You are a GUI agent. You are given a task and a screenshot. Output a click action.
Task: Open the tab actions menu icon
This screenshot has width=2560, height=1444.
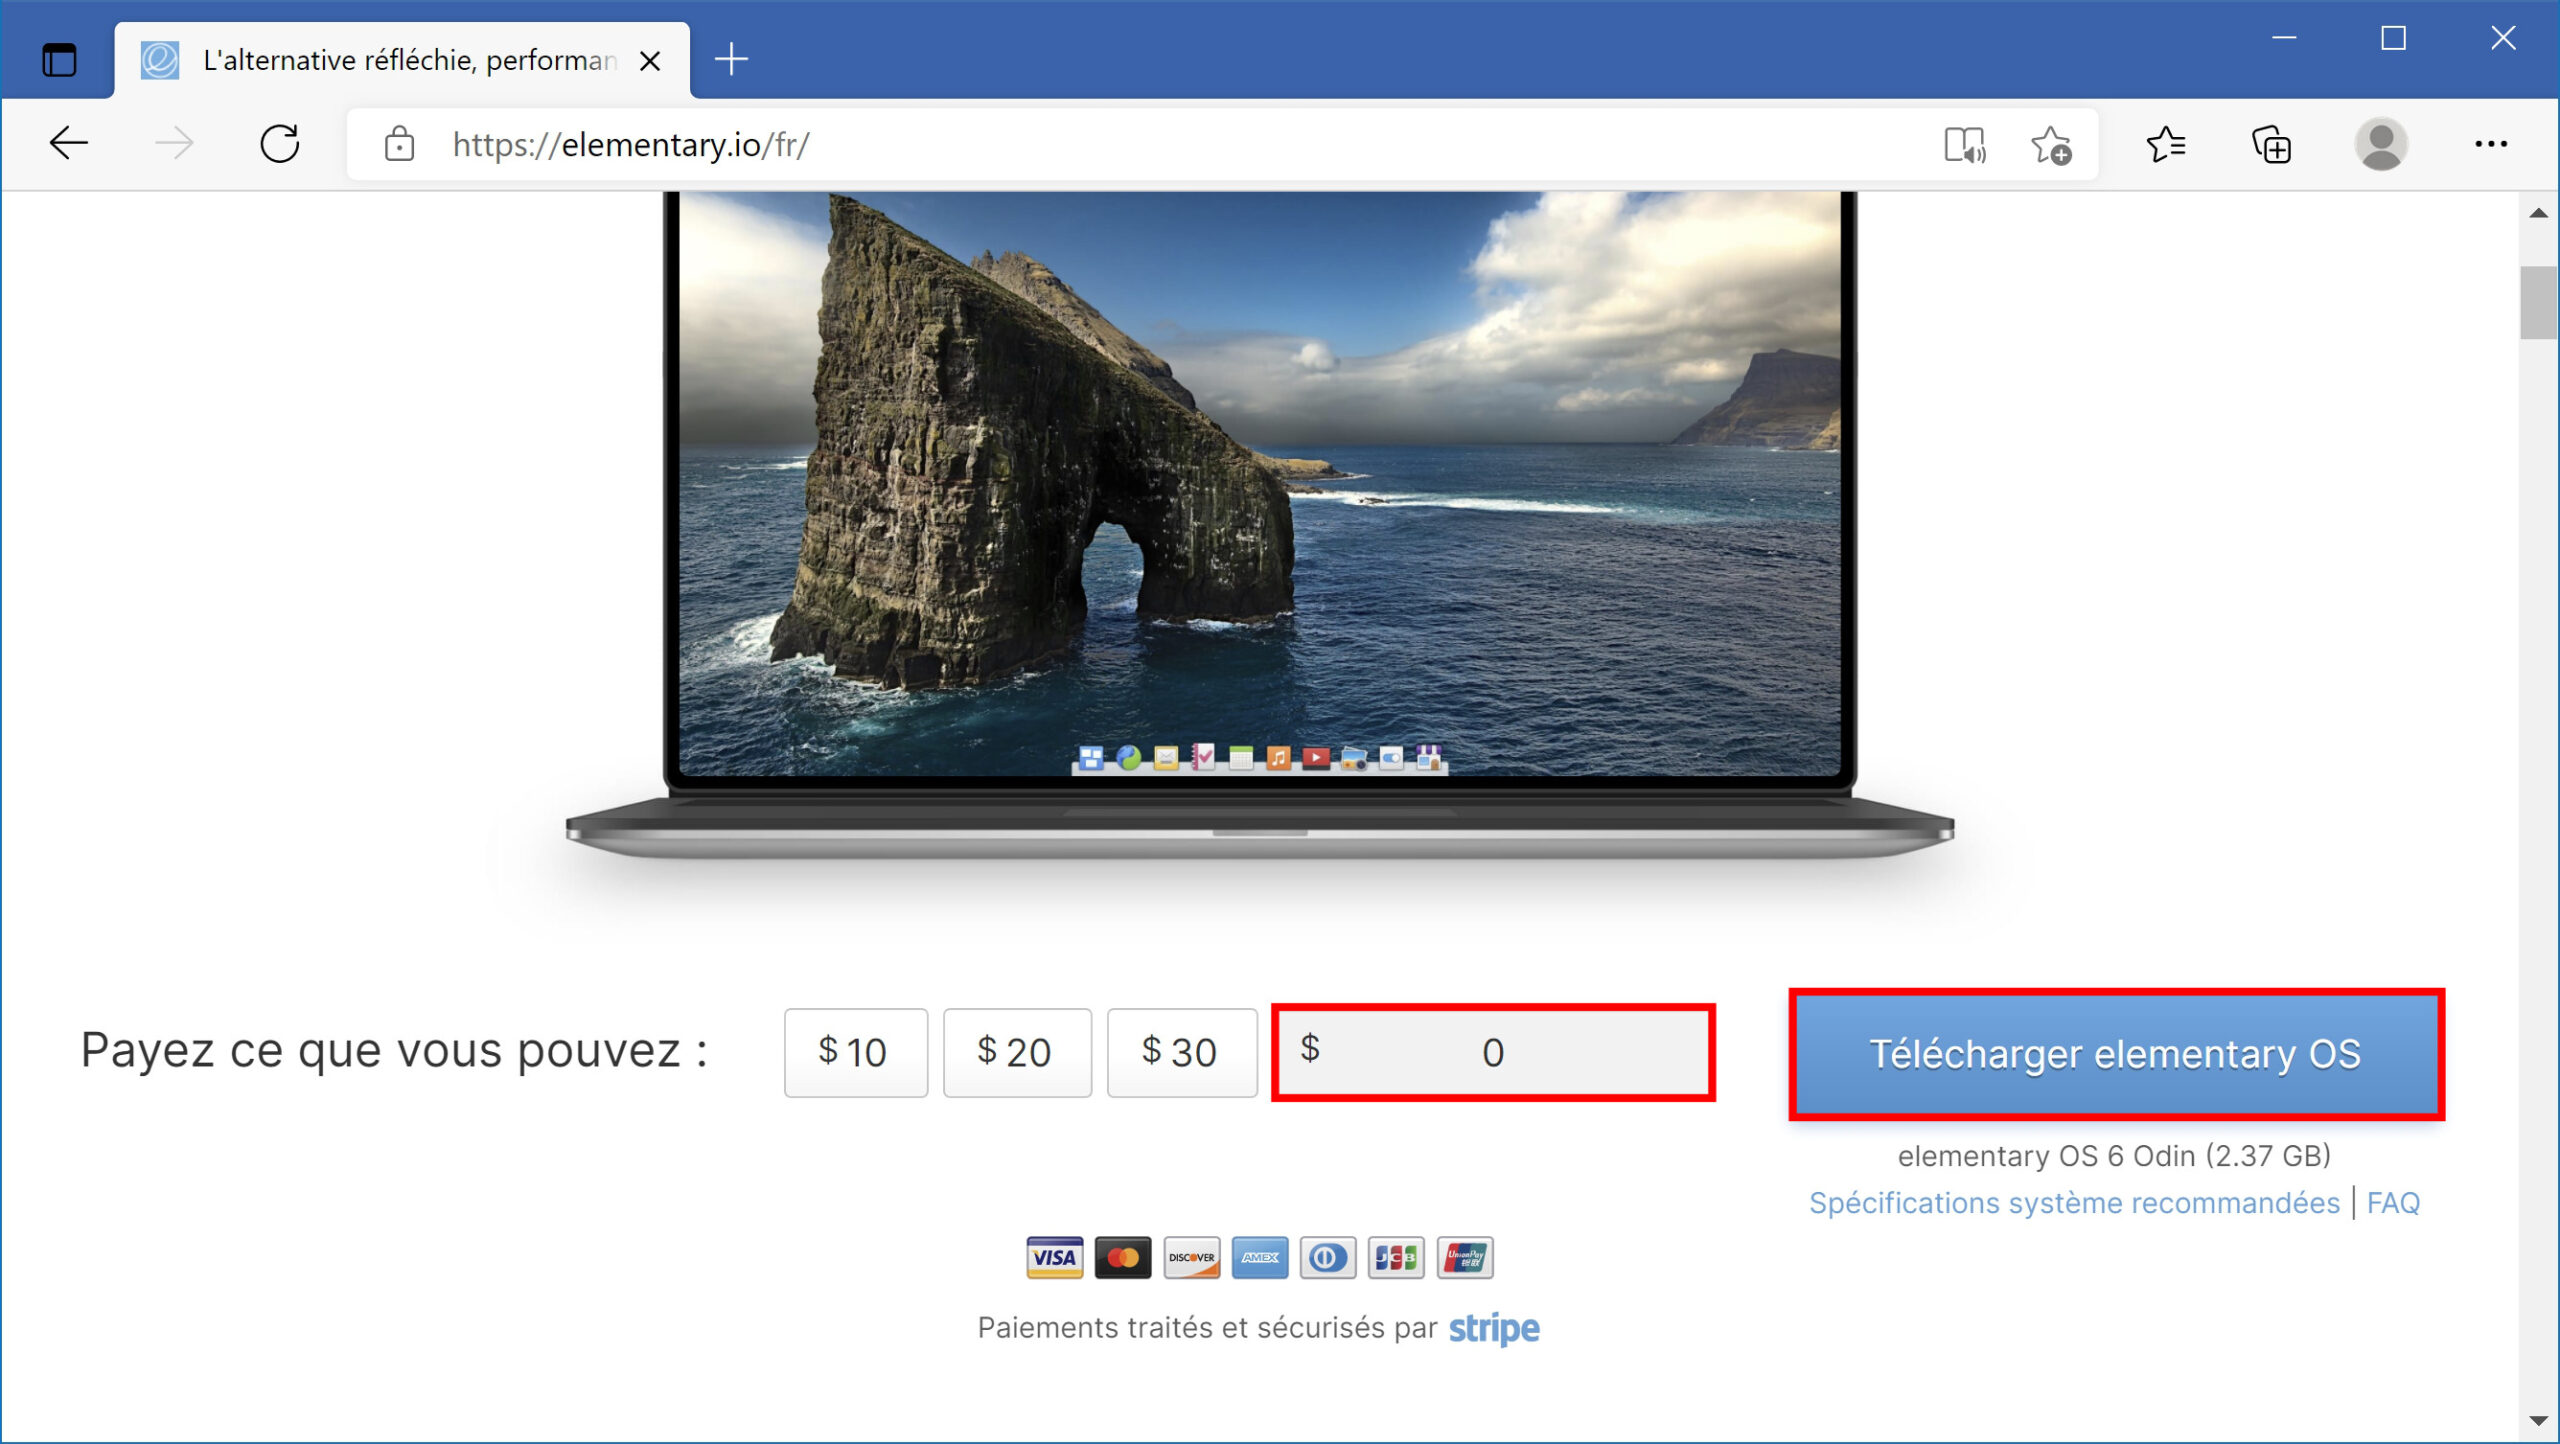pyautogui.click(x=59, y=60)
